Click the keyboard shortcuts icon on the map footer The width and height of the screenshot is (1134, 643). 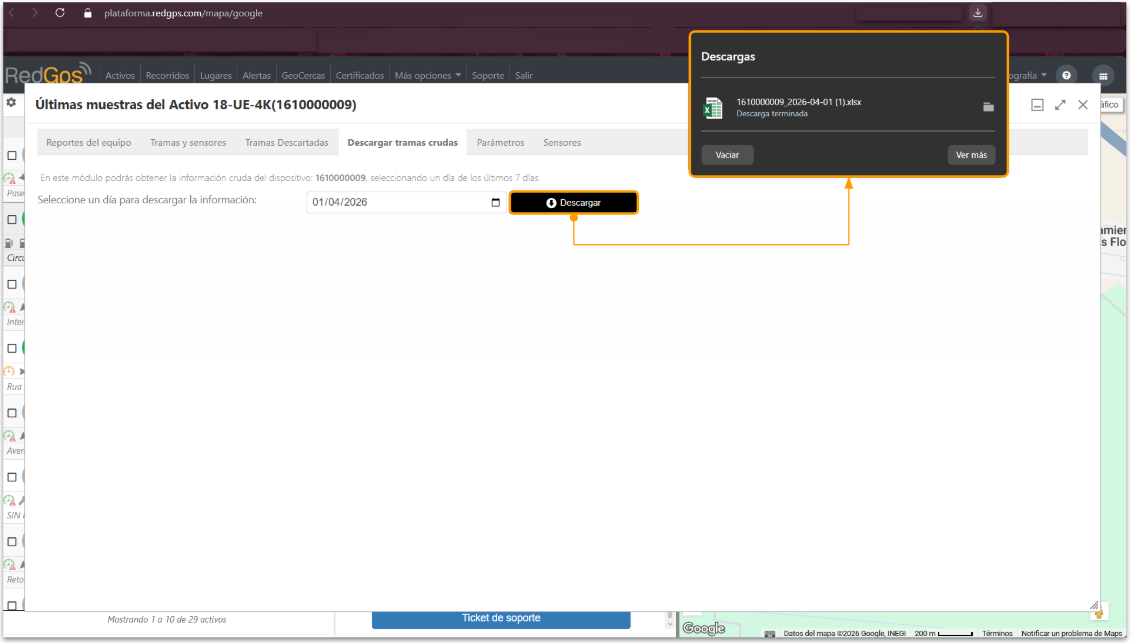[770, 634]
